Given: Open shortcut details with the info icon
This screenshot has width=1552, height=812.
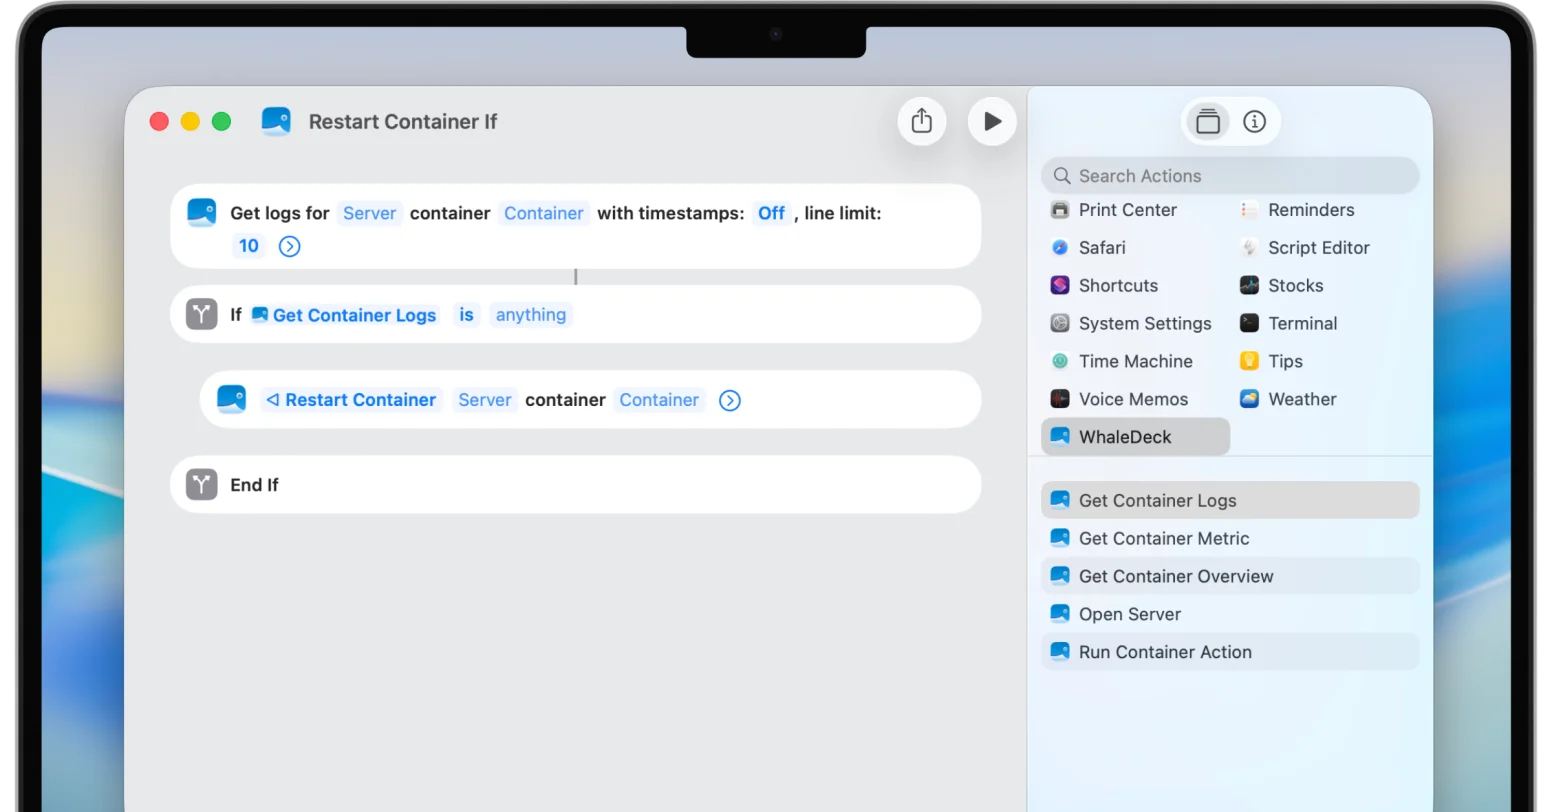Looking at the screenshot, I should coord(1255,121).
